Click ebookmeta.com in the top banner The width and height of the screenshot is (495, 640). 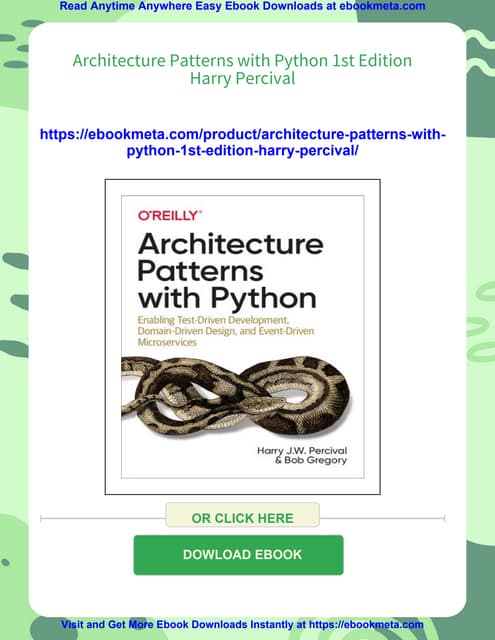tap(382, 6)
